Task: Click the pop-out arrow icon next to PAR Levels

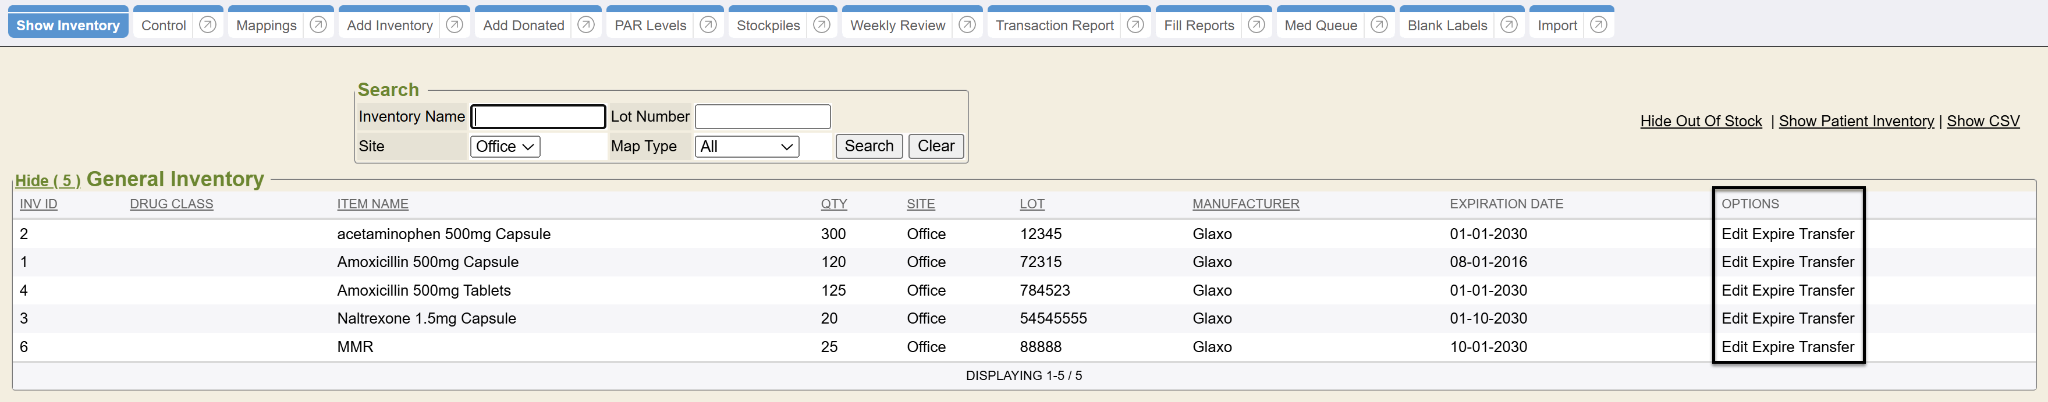Action: (x=708, y=25)
